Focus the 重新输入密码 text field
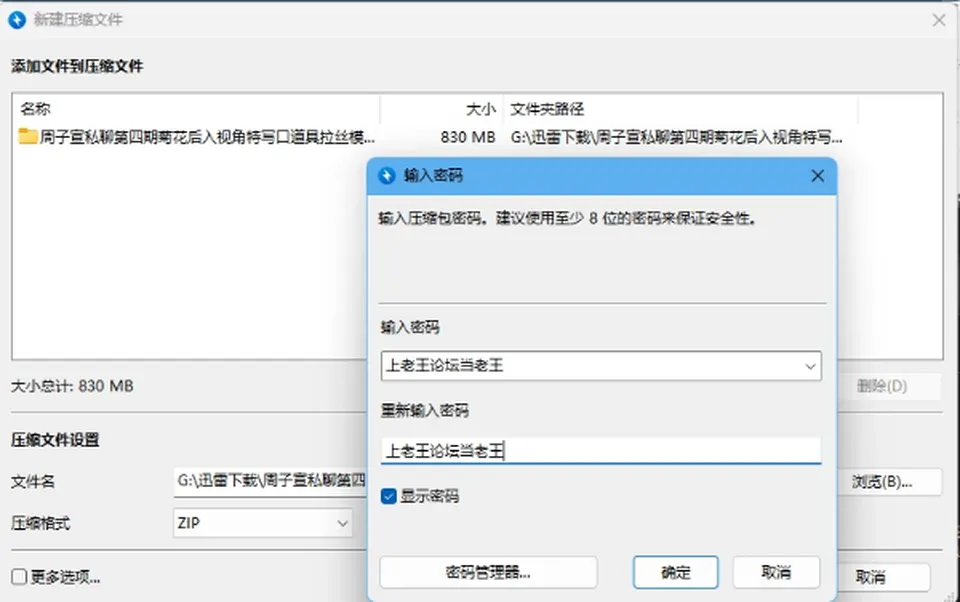The image size is (960, 602). click(601, 451)
